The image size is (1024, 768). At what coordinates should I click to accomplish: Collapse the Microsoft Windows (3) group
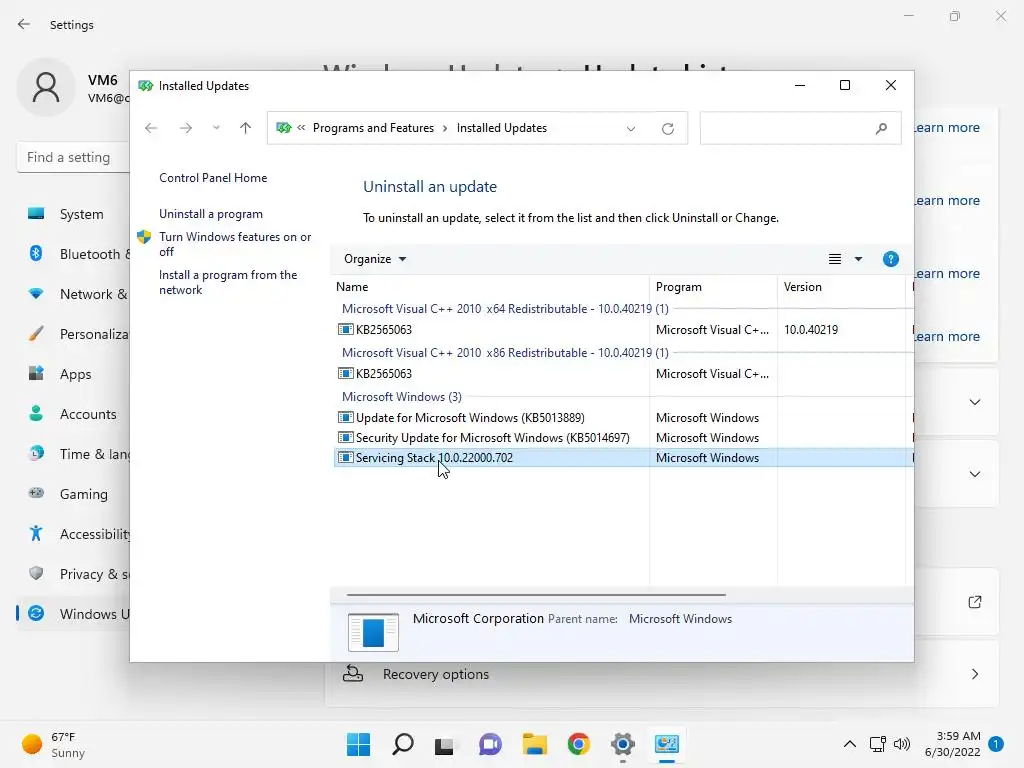coord(402,396)
